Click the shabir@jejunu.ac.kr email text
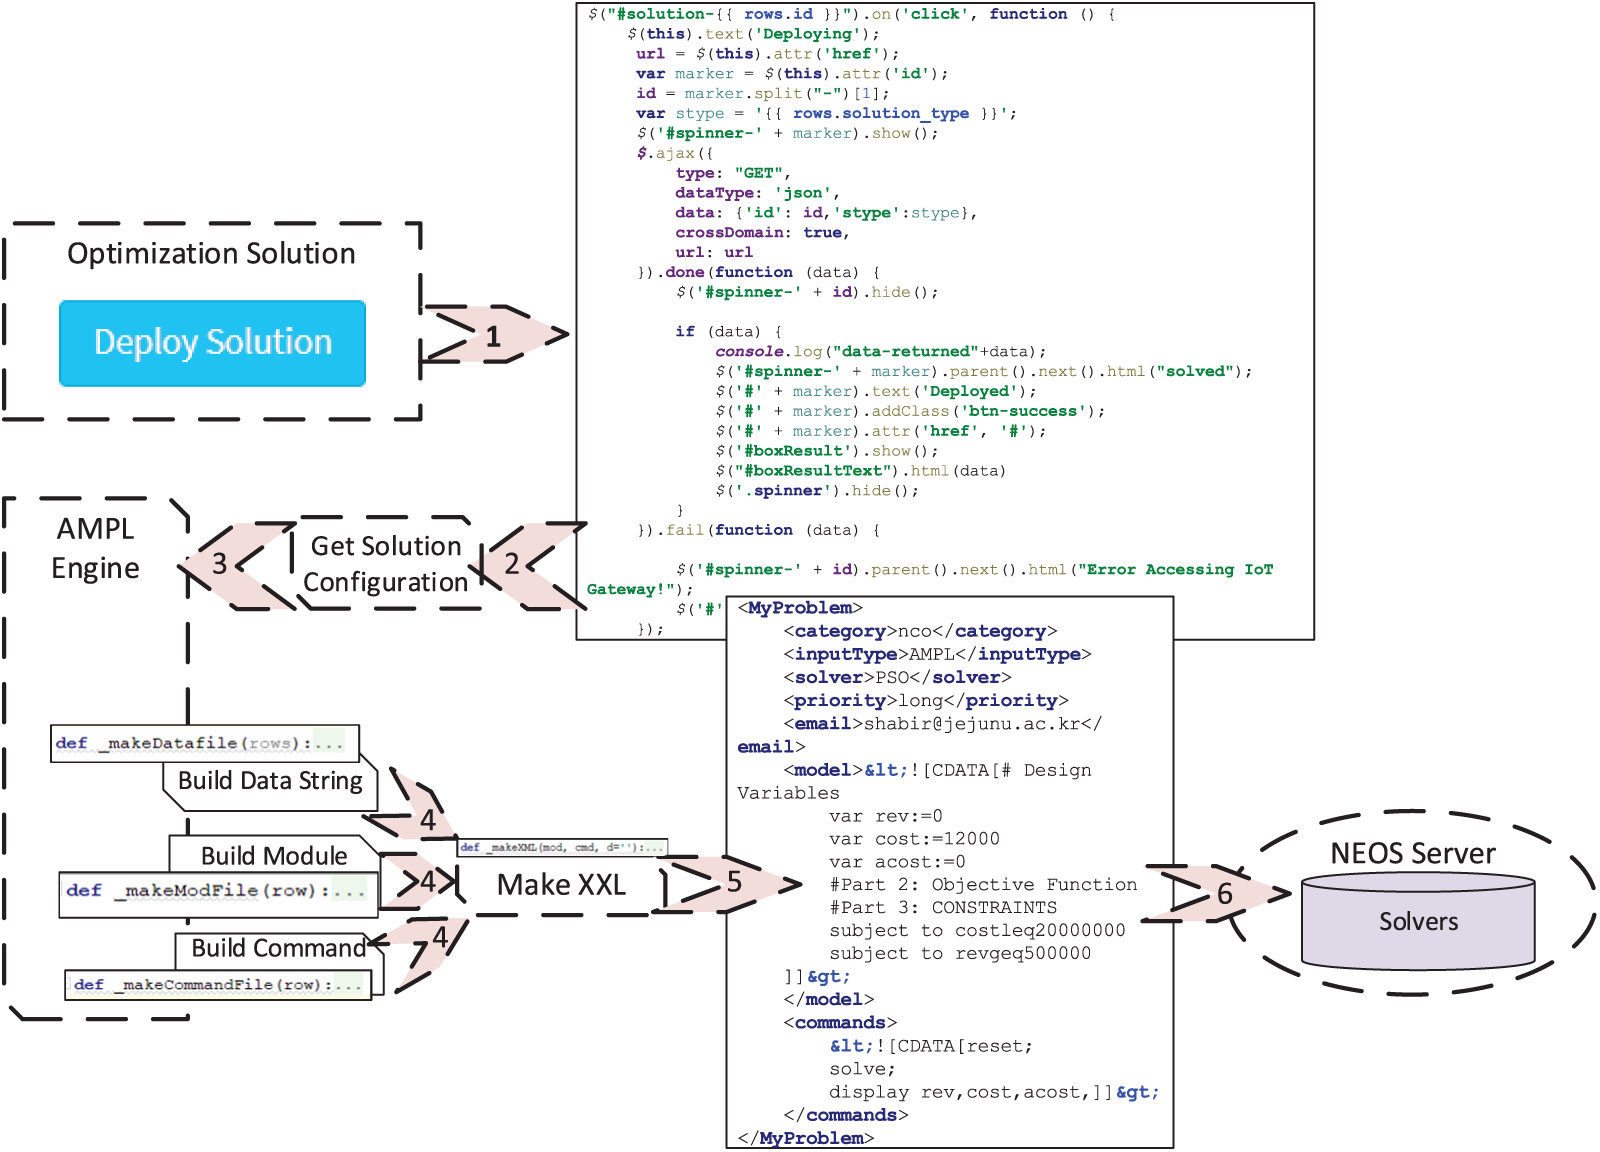The width and height of the screenshot is (1600, 1152). tap(971, 724)
